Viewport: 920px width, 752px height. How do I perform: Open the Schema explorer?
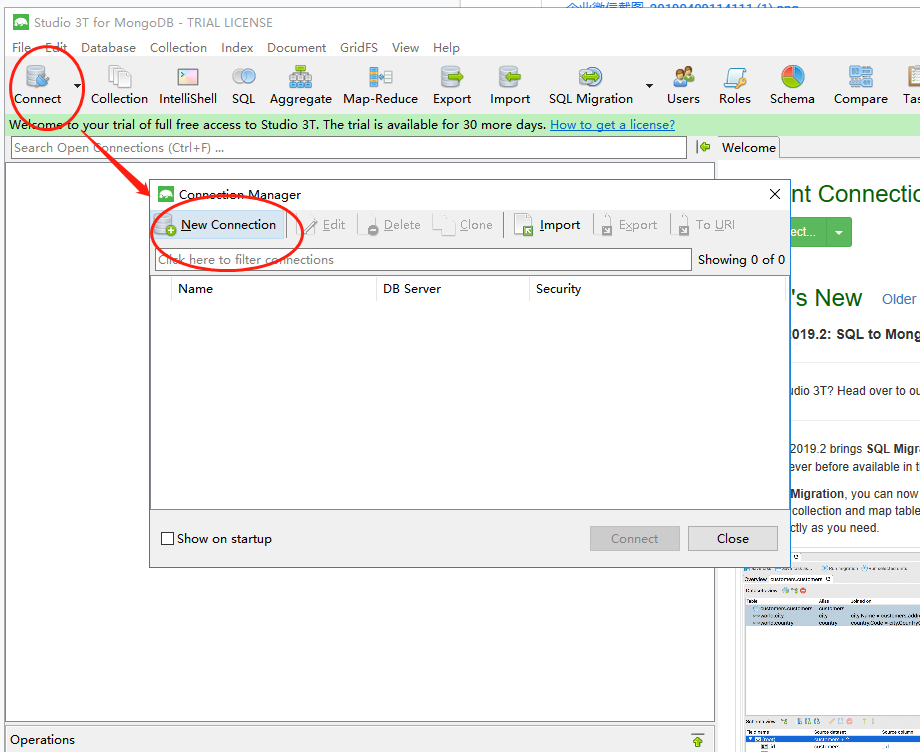tap(792, 85)
